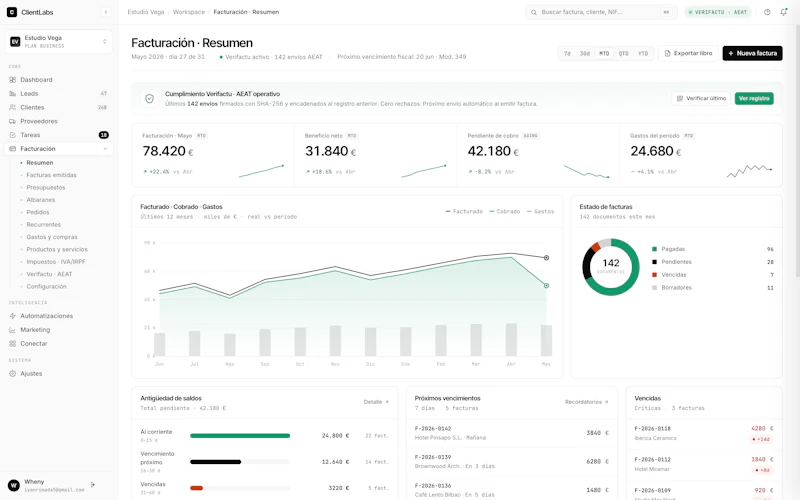Click the Estudio Vega EV avatar

coord(15,41)
